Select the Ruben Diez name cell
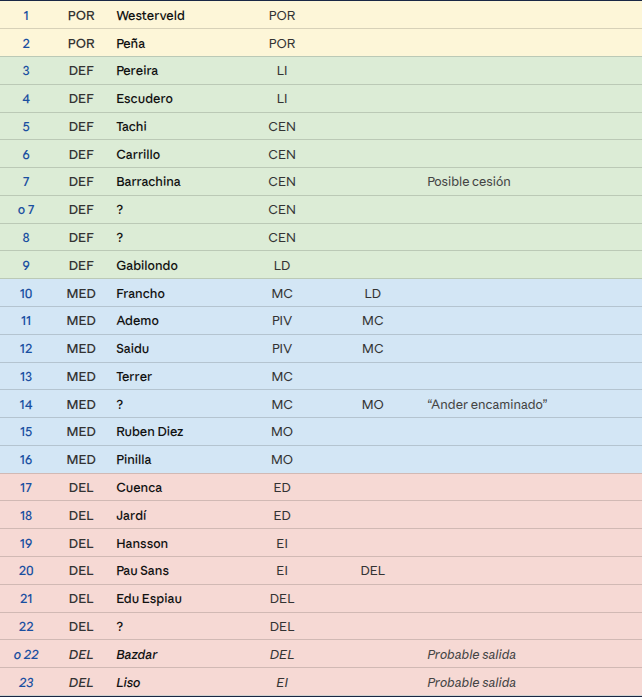 tap(150, 432)
